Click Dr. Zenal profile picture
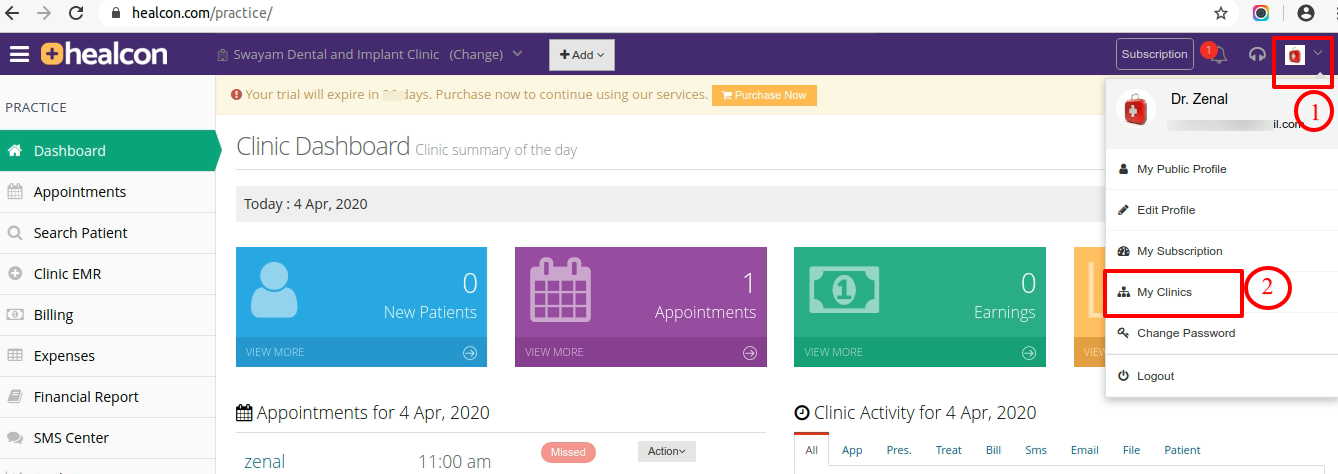Viewport: 1338px width, 474px height. click(x=1135, y=110)
